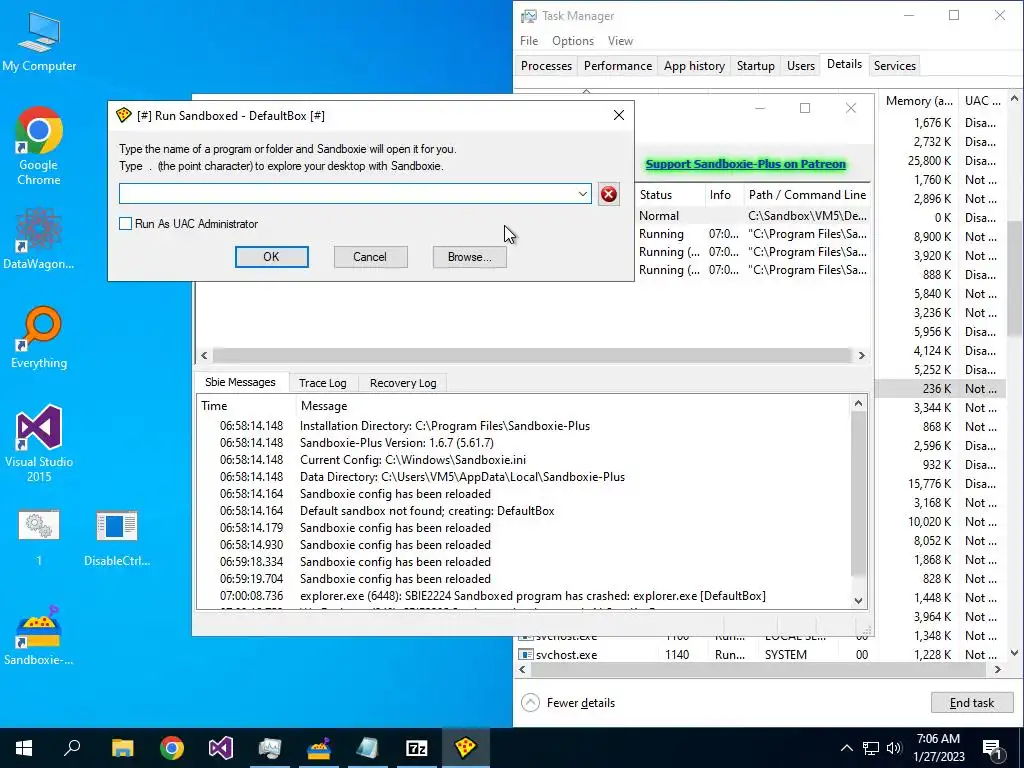
Task: Open the Trace Log tab
Action: click(323, 383)
